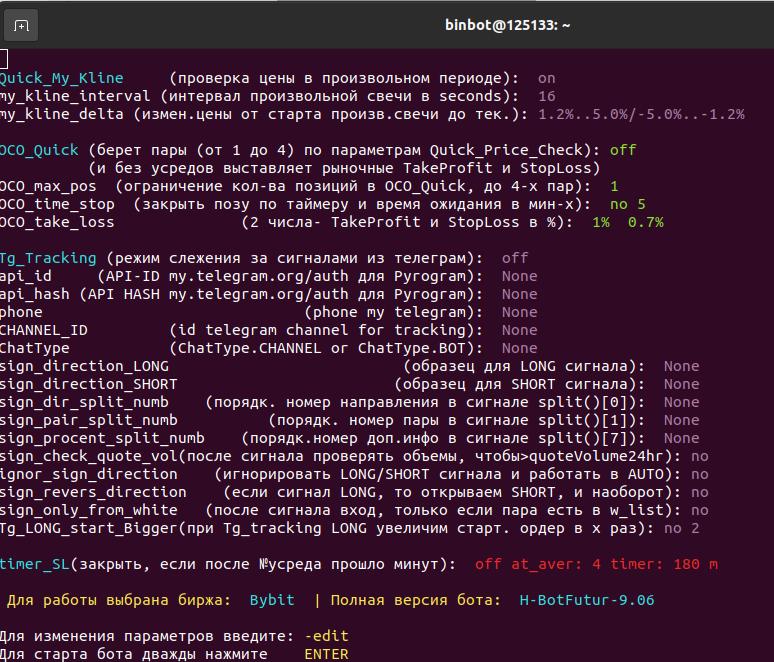Click the my_kline_interval value 16

point(546,96)
